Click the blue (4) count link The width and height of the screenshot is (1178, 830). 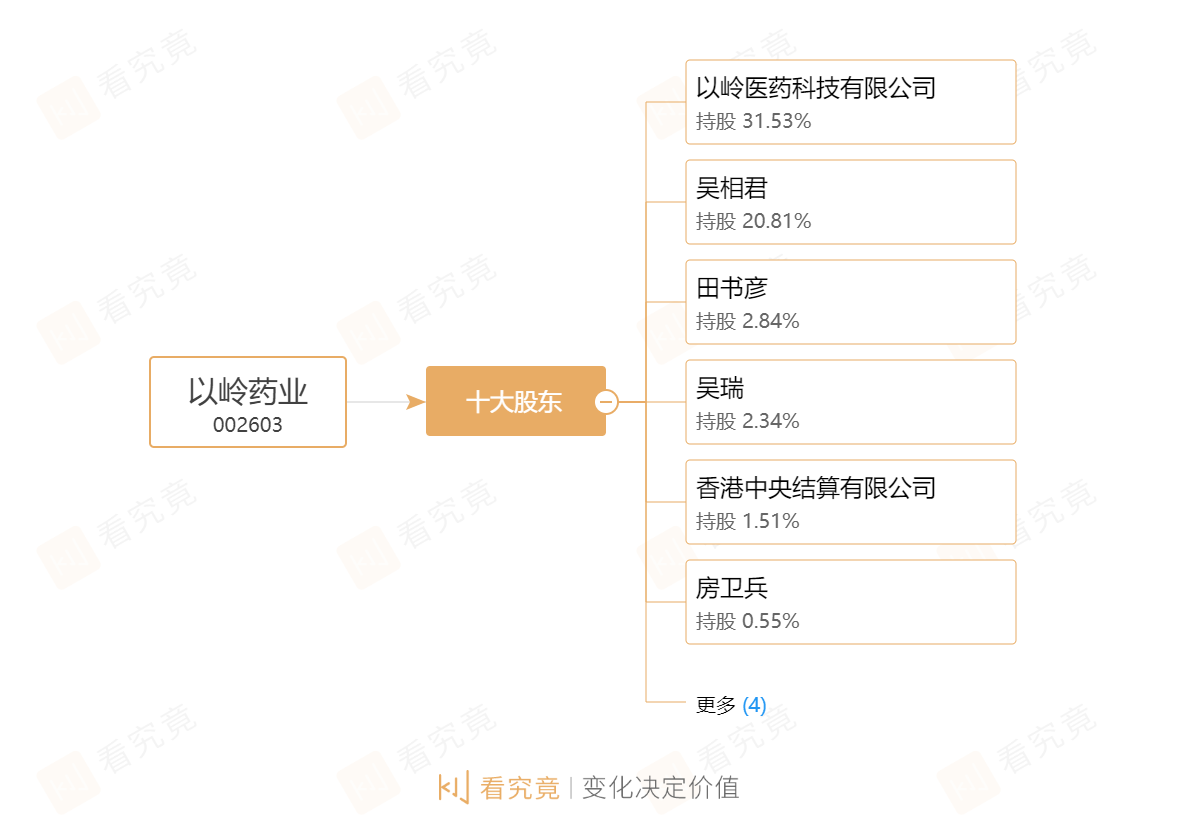tap(754, 705)
